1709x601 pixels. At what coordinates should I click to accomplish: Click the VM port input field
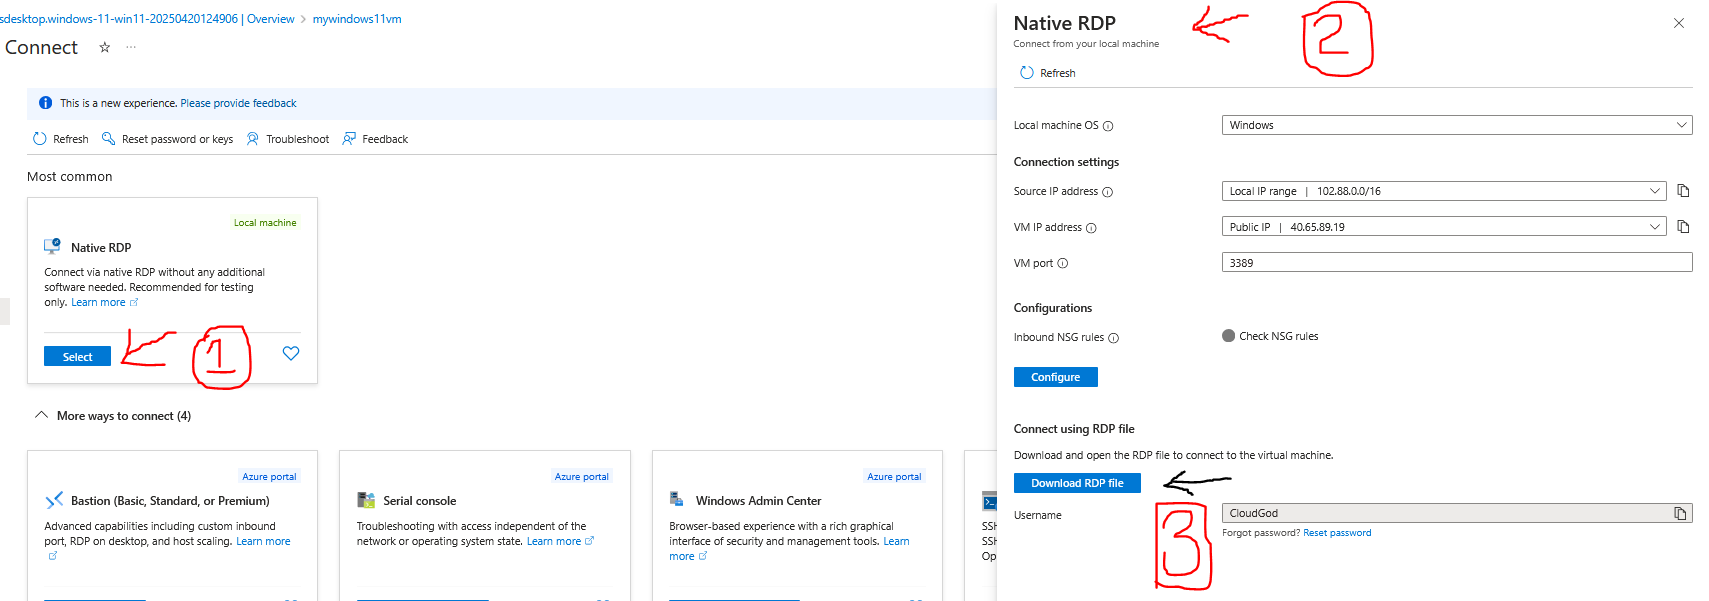coord(1457,262)
